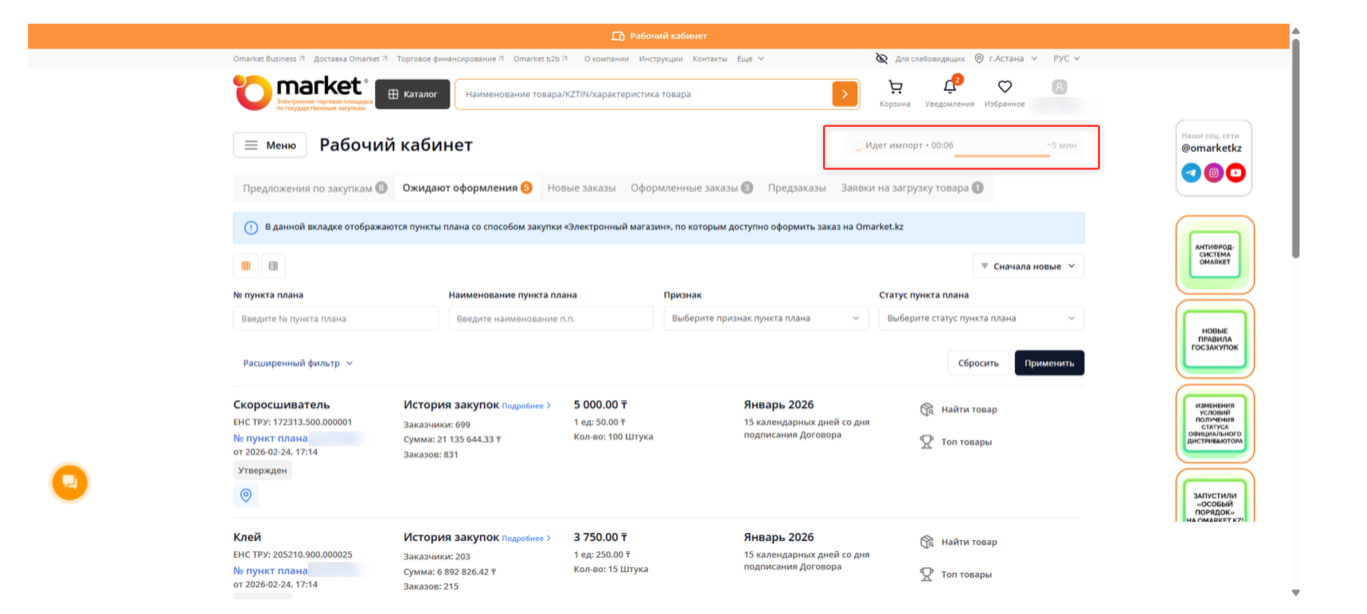Switch to Оформленные заказы tab
Viewport: 1367px width, 614px height.
pos(692,188)
